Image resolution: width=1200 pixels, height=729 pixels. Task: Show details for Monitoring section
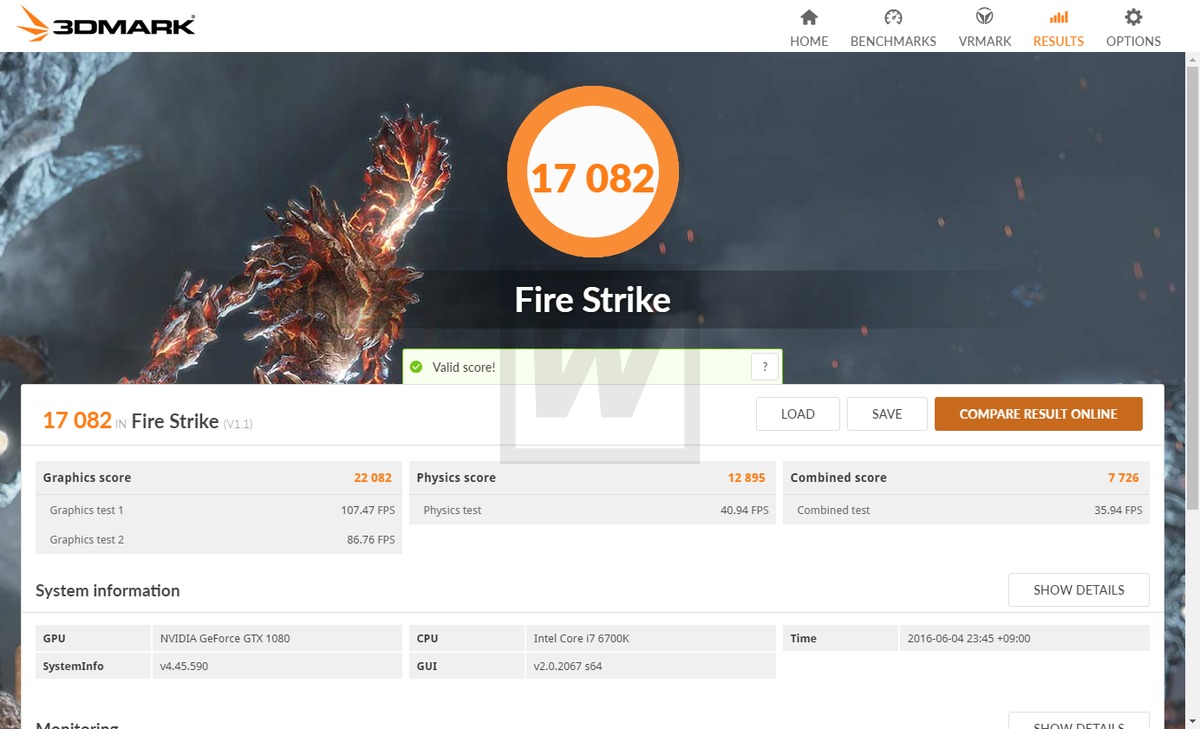(x=1078, y=721)
